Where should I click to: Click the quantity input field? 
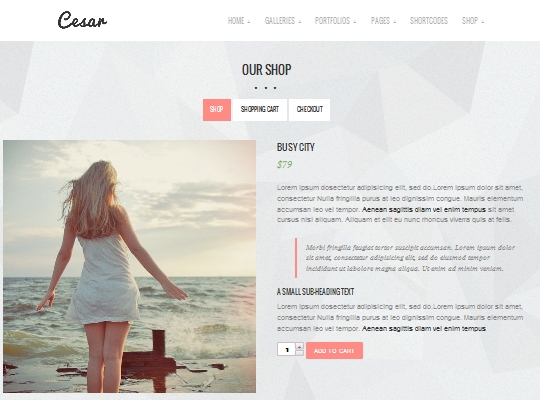tap(286, 349)
